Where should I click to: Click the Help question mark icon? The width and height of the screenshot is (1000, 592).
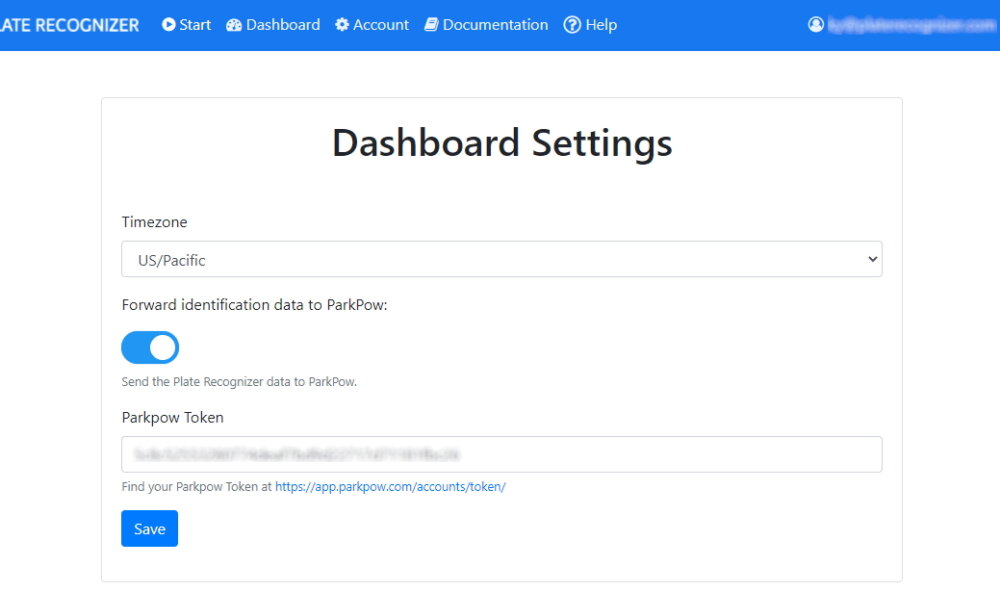572,25
